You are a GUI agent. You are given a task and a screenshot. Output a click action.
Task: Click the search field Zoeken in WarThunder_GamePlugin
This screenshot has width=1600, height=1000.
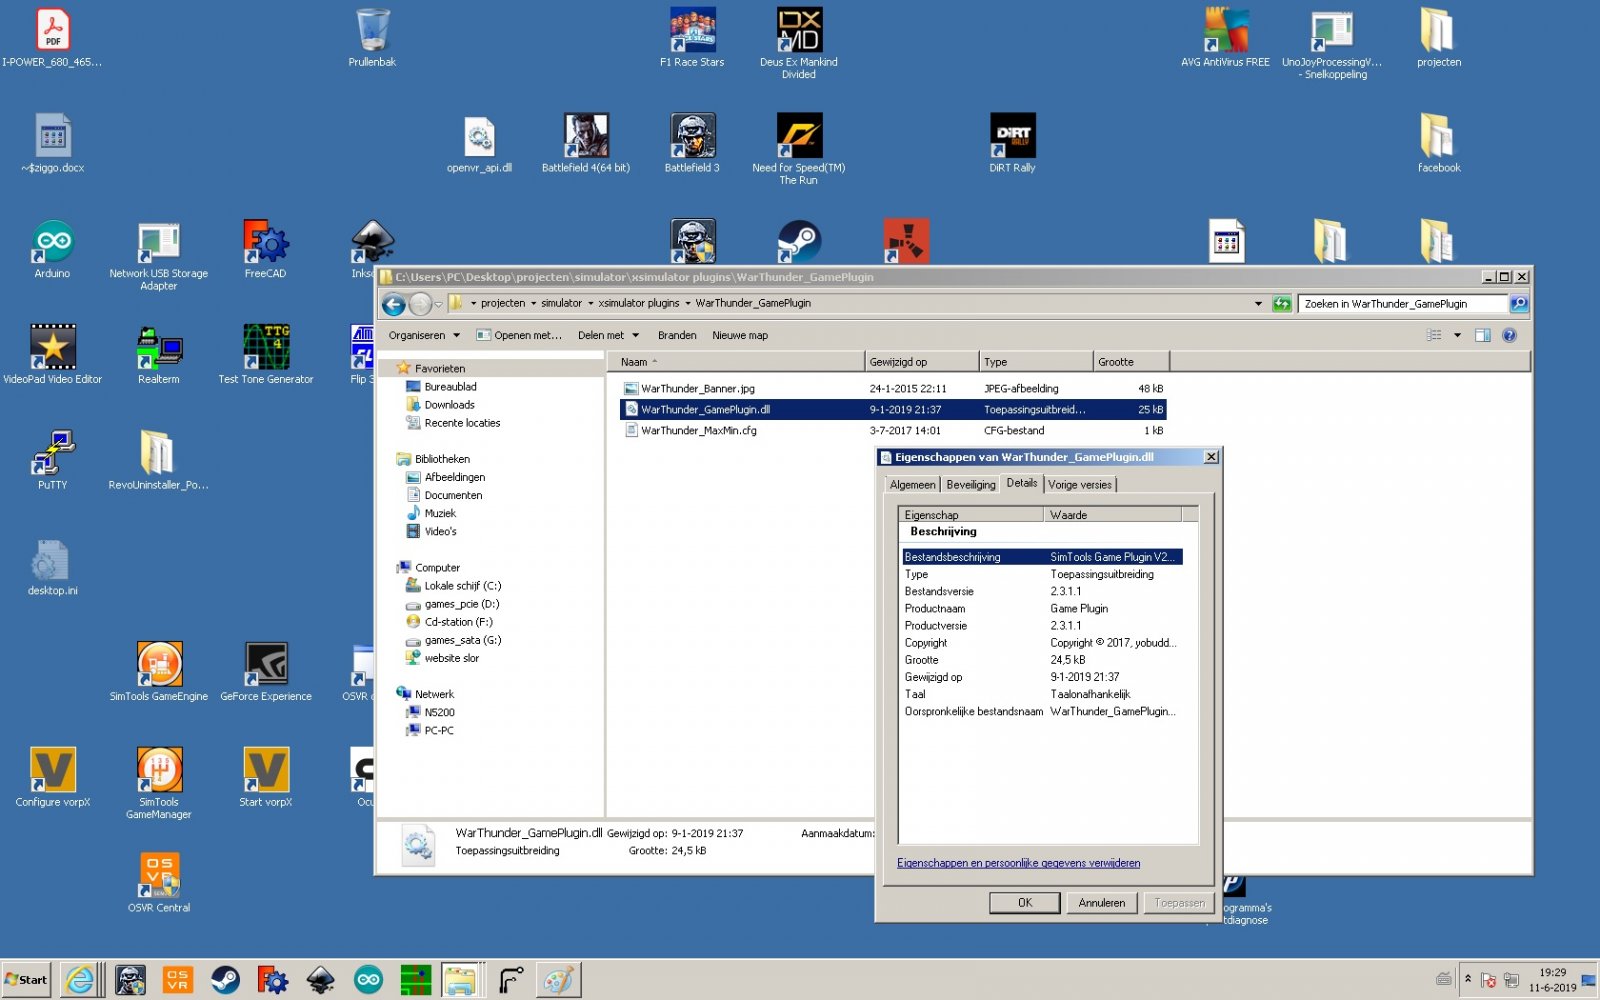(x=1404, y=303)
